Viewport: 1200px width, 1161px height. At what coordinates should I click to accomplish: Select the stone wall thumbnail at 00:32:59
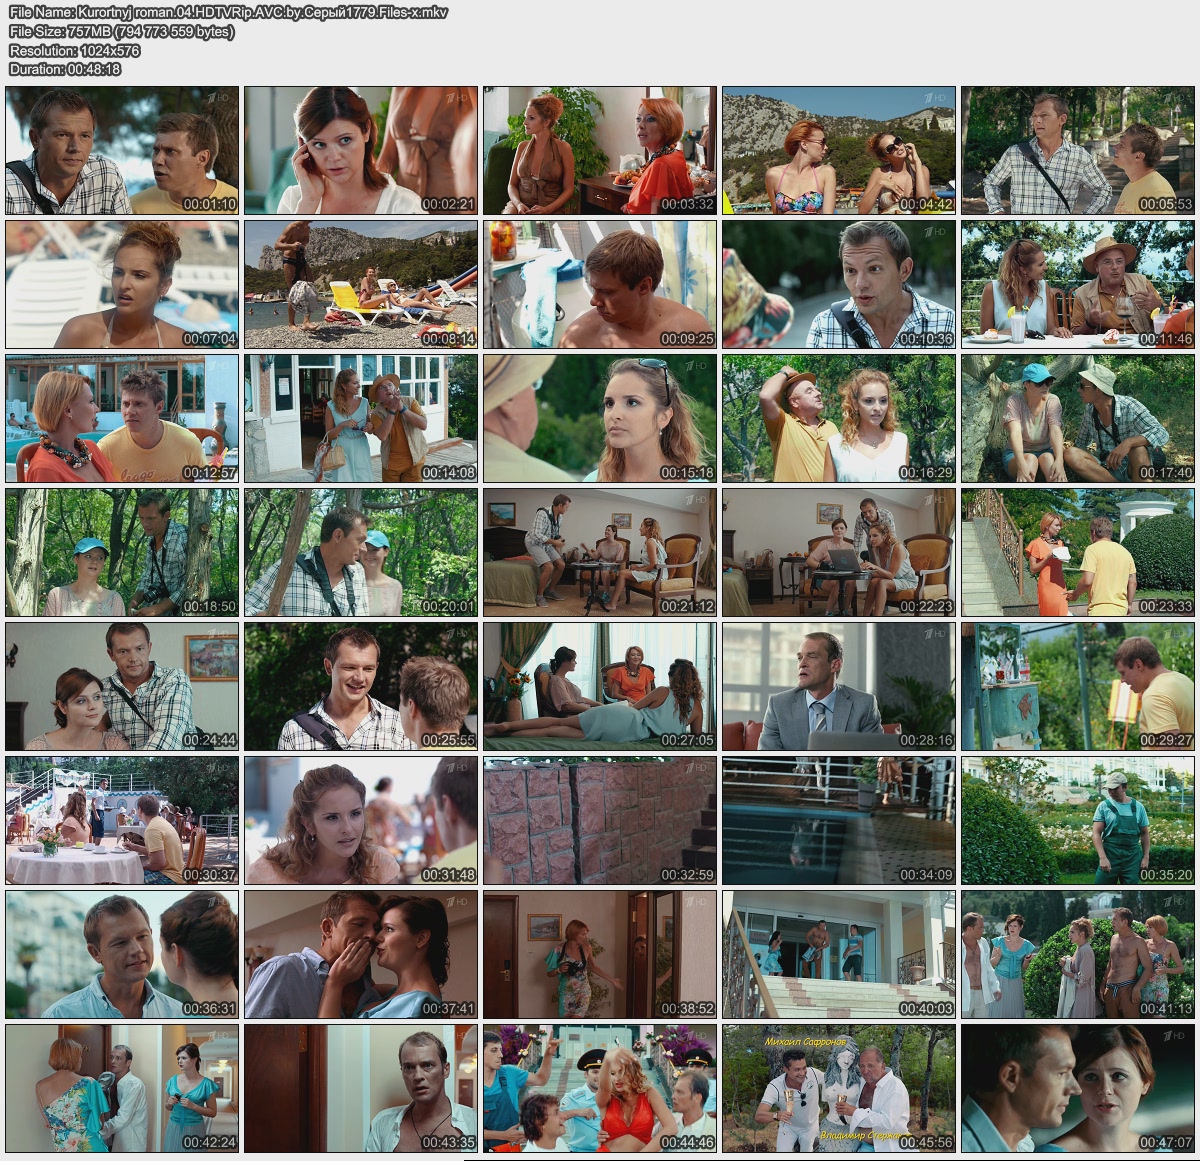point(600,820)
